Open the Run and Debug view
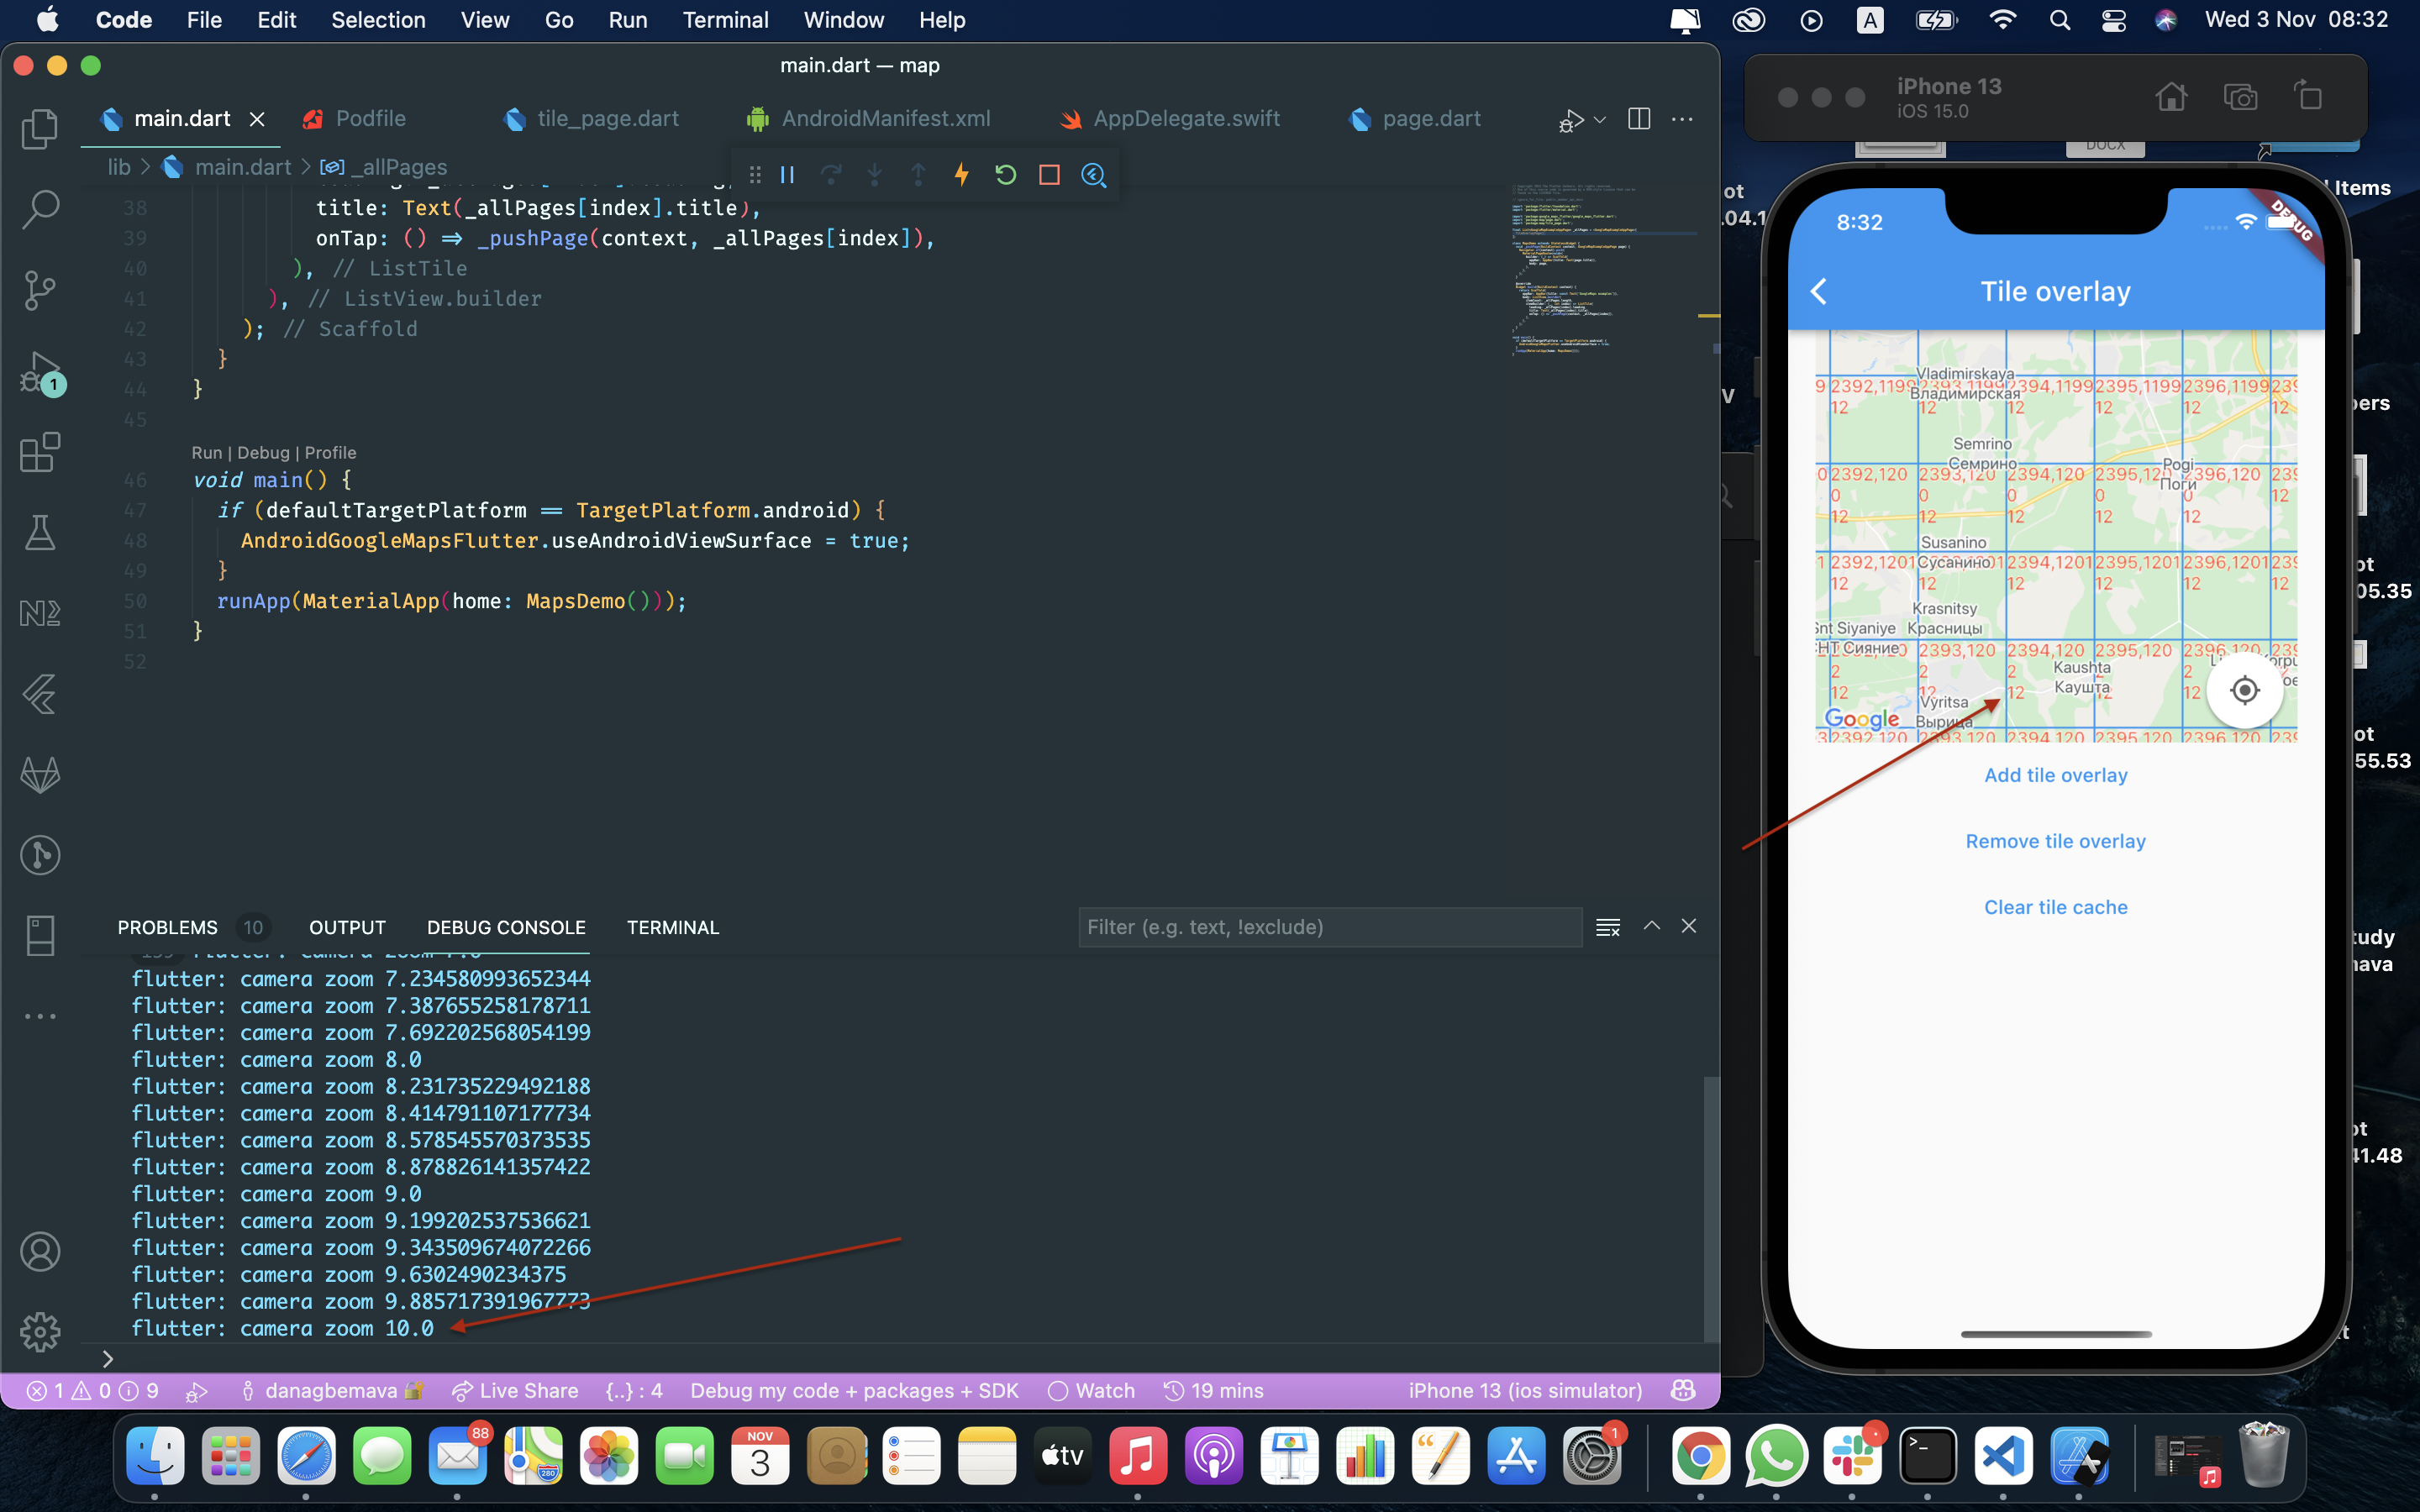The width and height of the screenshot is (2420, 1512). (x=40, y=372)
